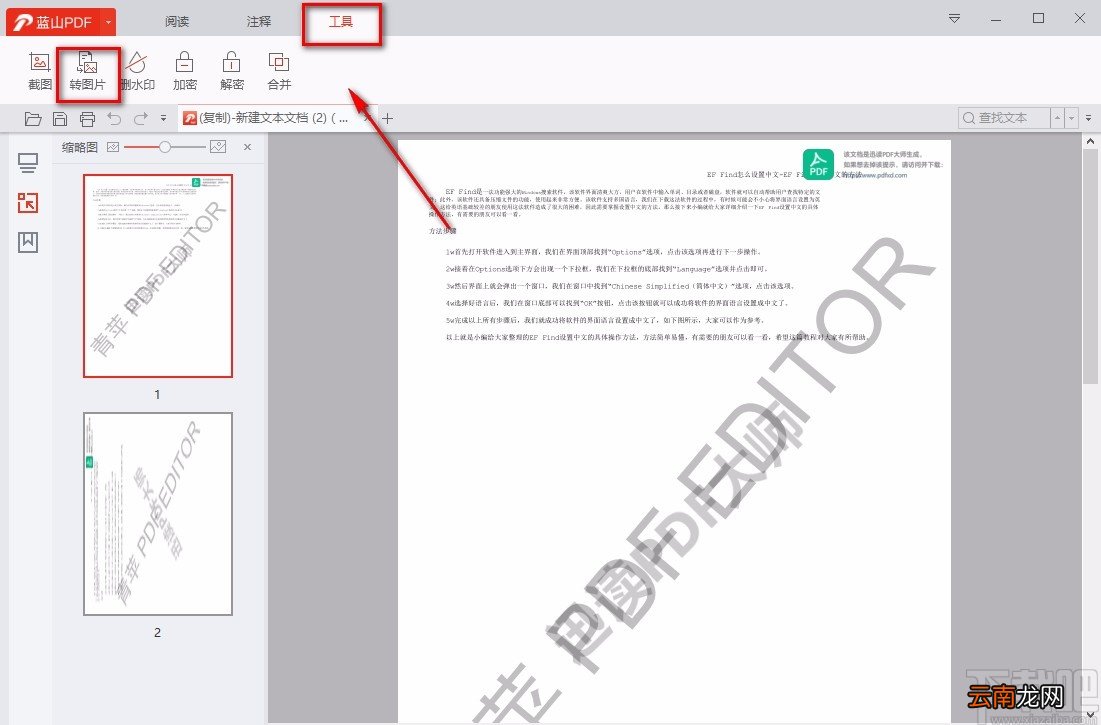1101x725 pixels.
Task: Click the 蓝山PDF logo button
Action: tap(53, 22)
